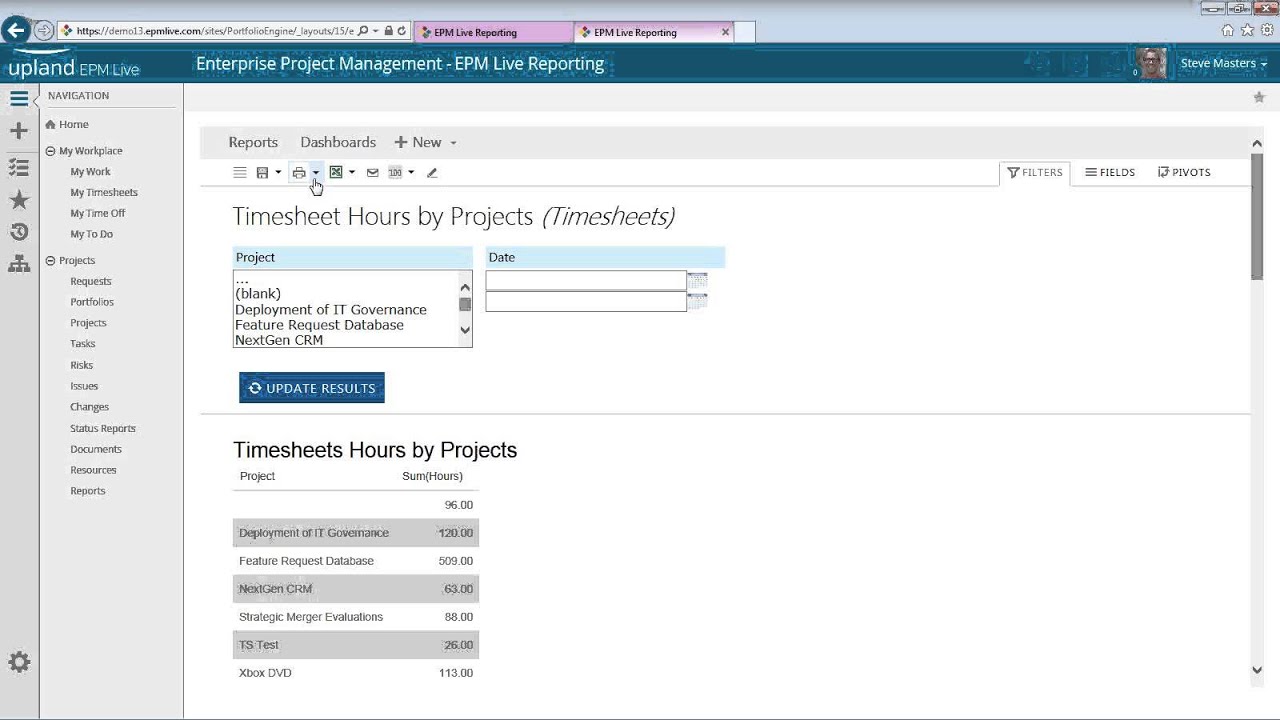Screen dimensions: 1280x720
Task: Click the browser tools gear icon
Action: click(1267, 31)
